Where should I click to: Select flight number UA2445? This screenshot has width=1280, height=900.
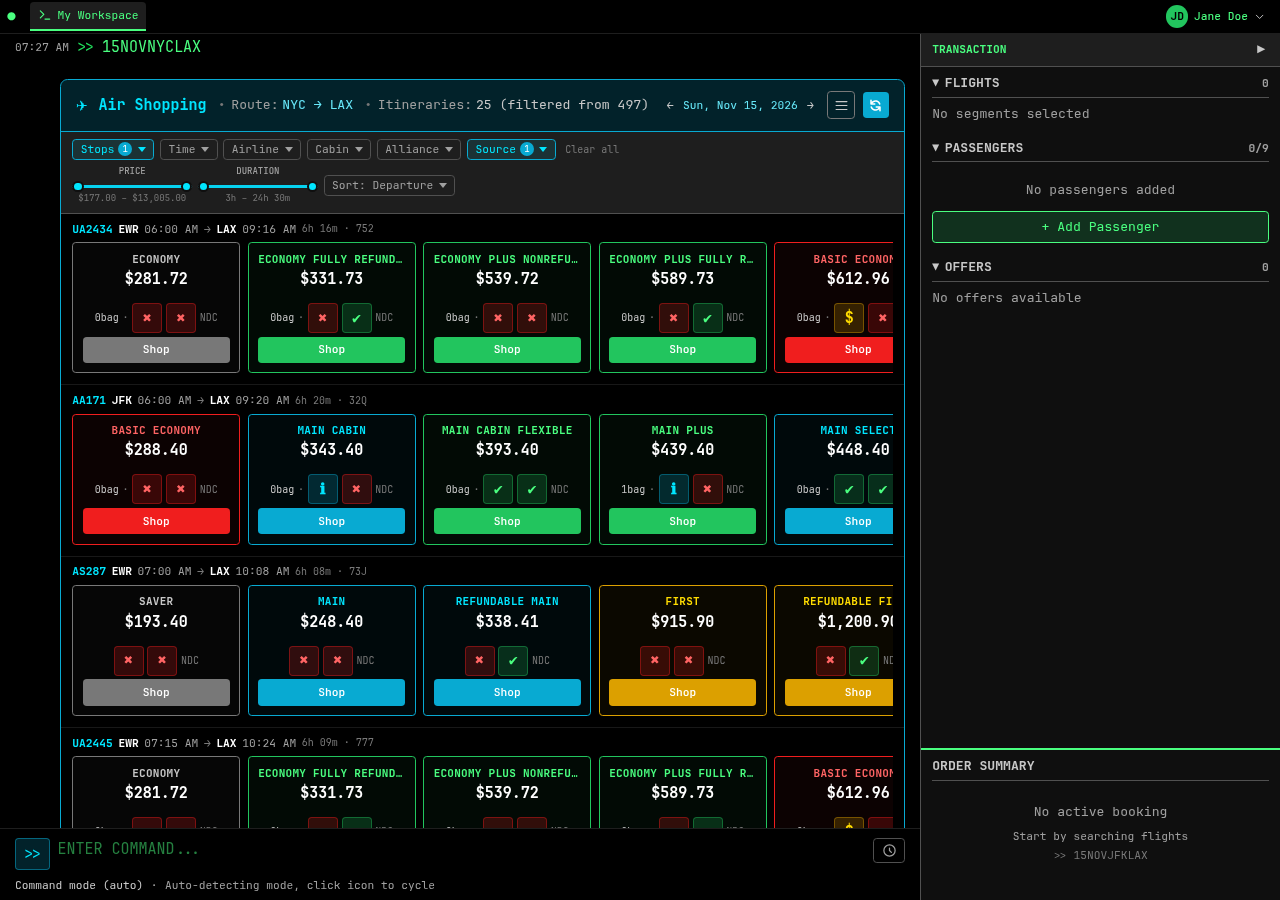pos(92,743)
